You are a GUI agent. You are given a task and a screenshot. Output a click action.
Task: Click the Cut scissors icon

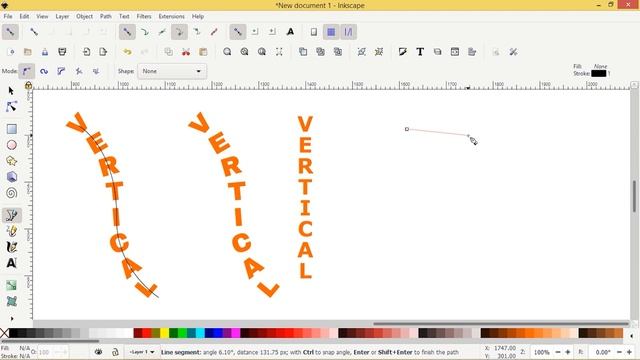pyautogui.click(x=186, y=52)
